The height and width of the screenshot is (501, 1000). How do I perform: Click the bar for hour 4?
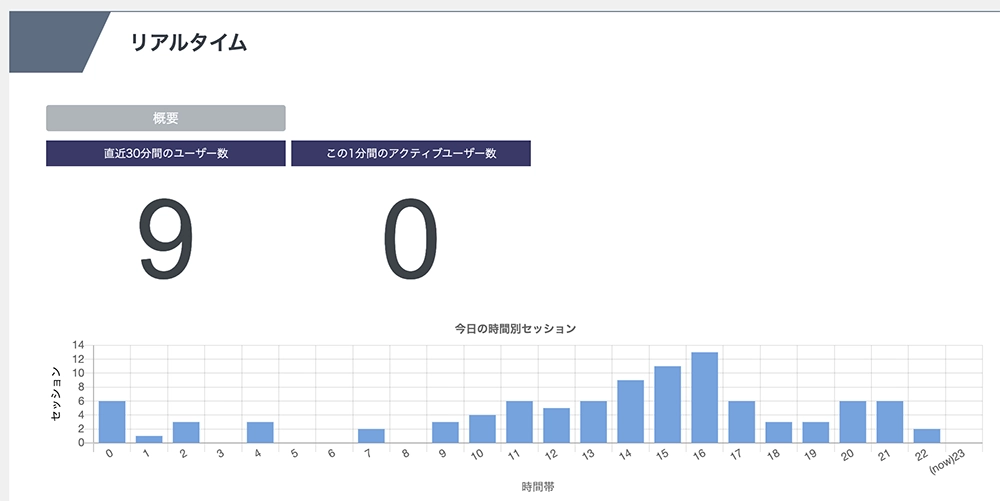(260, 432)
